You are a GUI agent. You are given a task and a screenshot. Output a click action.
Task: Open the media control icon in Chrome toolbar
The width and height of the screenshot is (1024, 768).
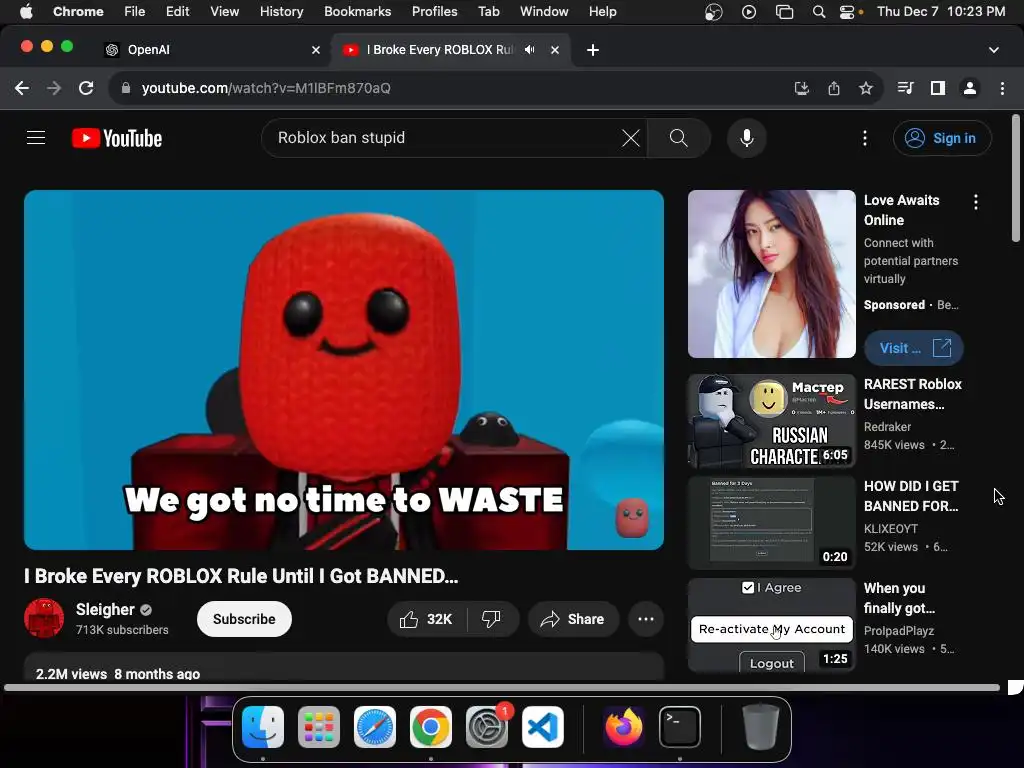click(906, 88)
